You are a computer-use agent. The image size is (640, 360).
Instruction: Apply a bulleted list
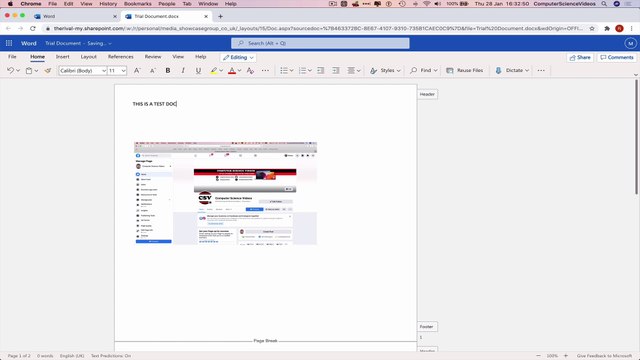(x=284, y=71)
